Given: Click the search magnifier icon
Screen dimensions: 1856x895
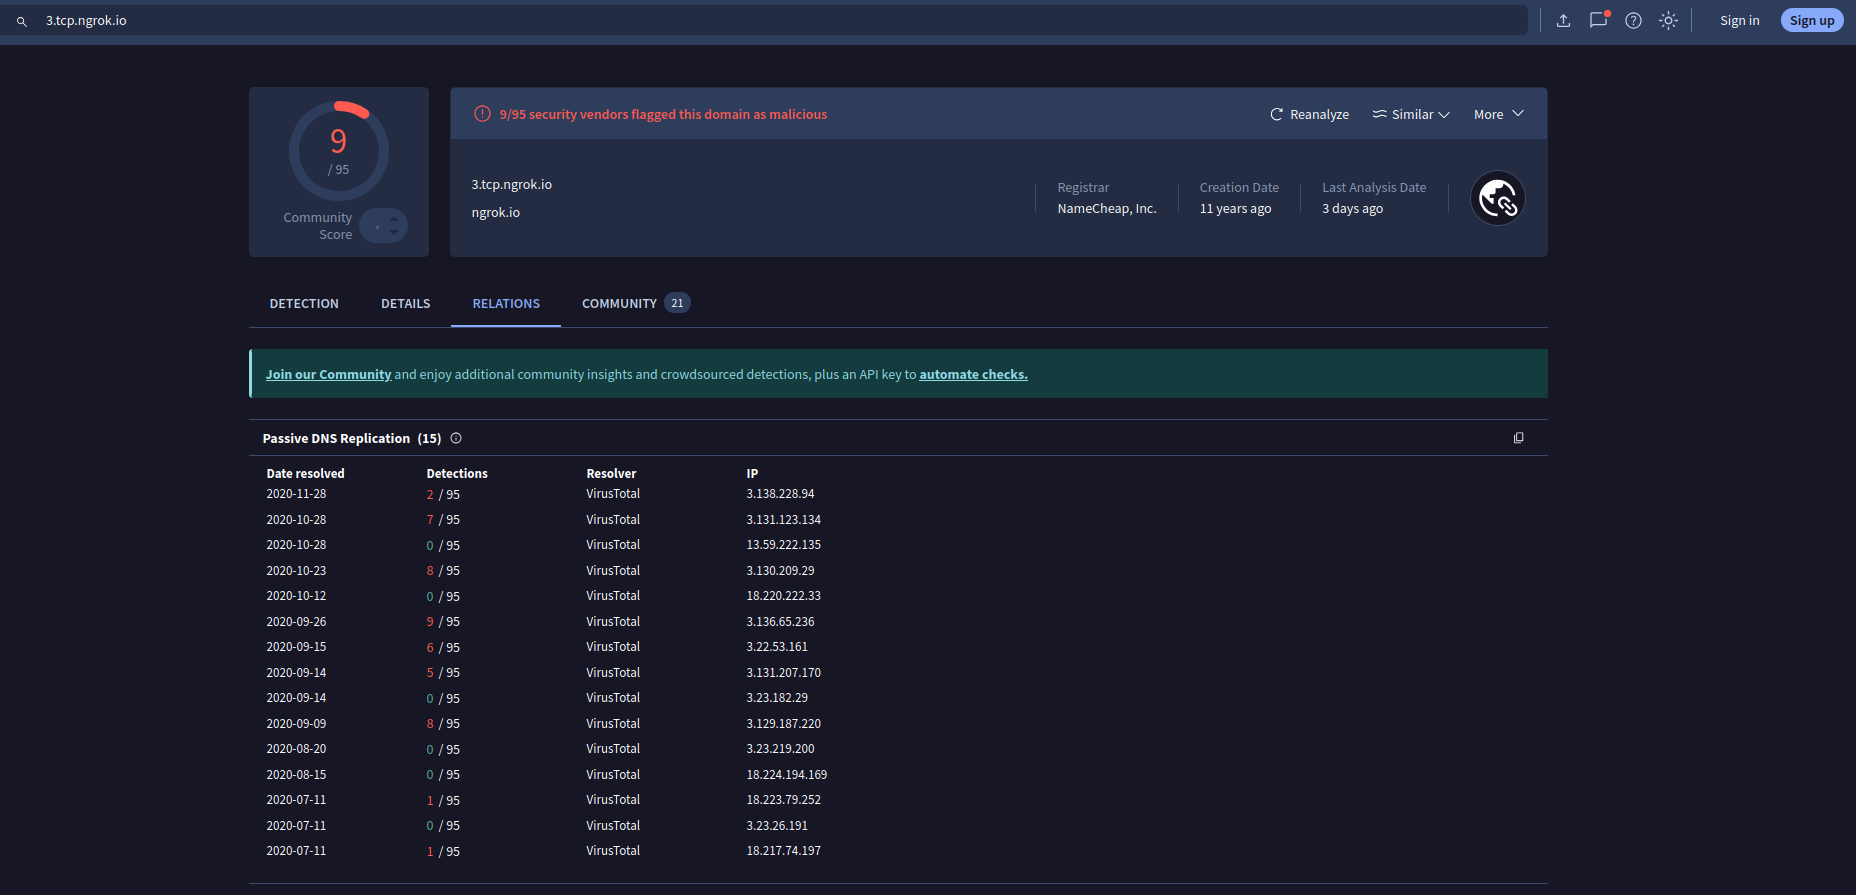Looking at the screenshot, I should click(22, 21).
